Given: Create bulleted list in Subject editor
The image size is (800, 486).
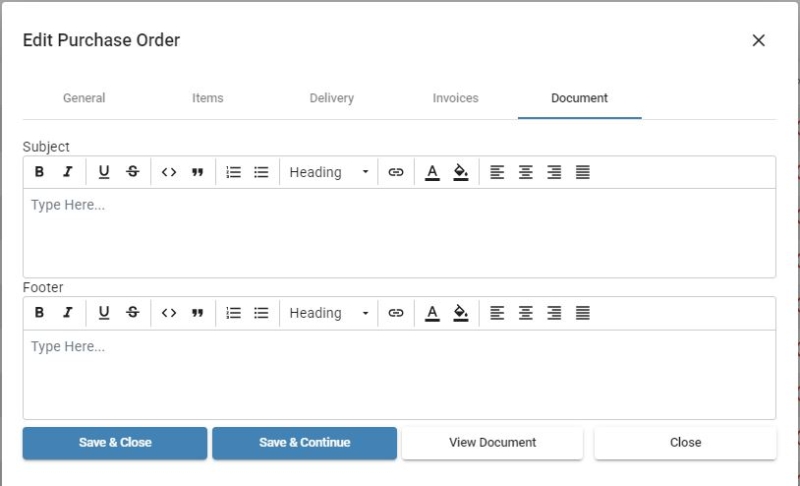Looking at the screenshot, I should [x=261, y=172].
